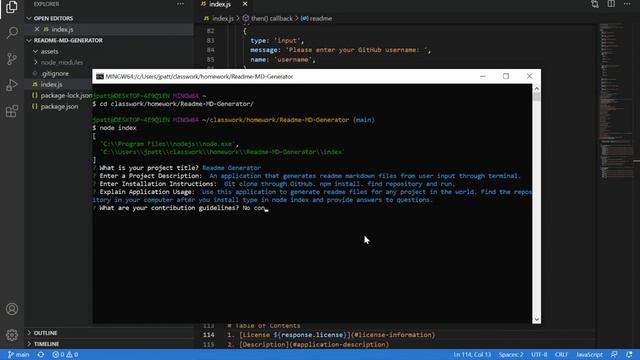
Task: Open changes icon in the editor title bar
Action: (595, 4)
